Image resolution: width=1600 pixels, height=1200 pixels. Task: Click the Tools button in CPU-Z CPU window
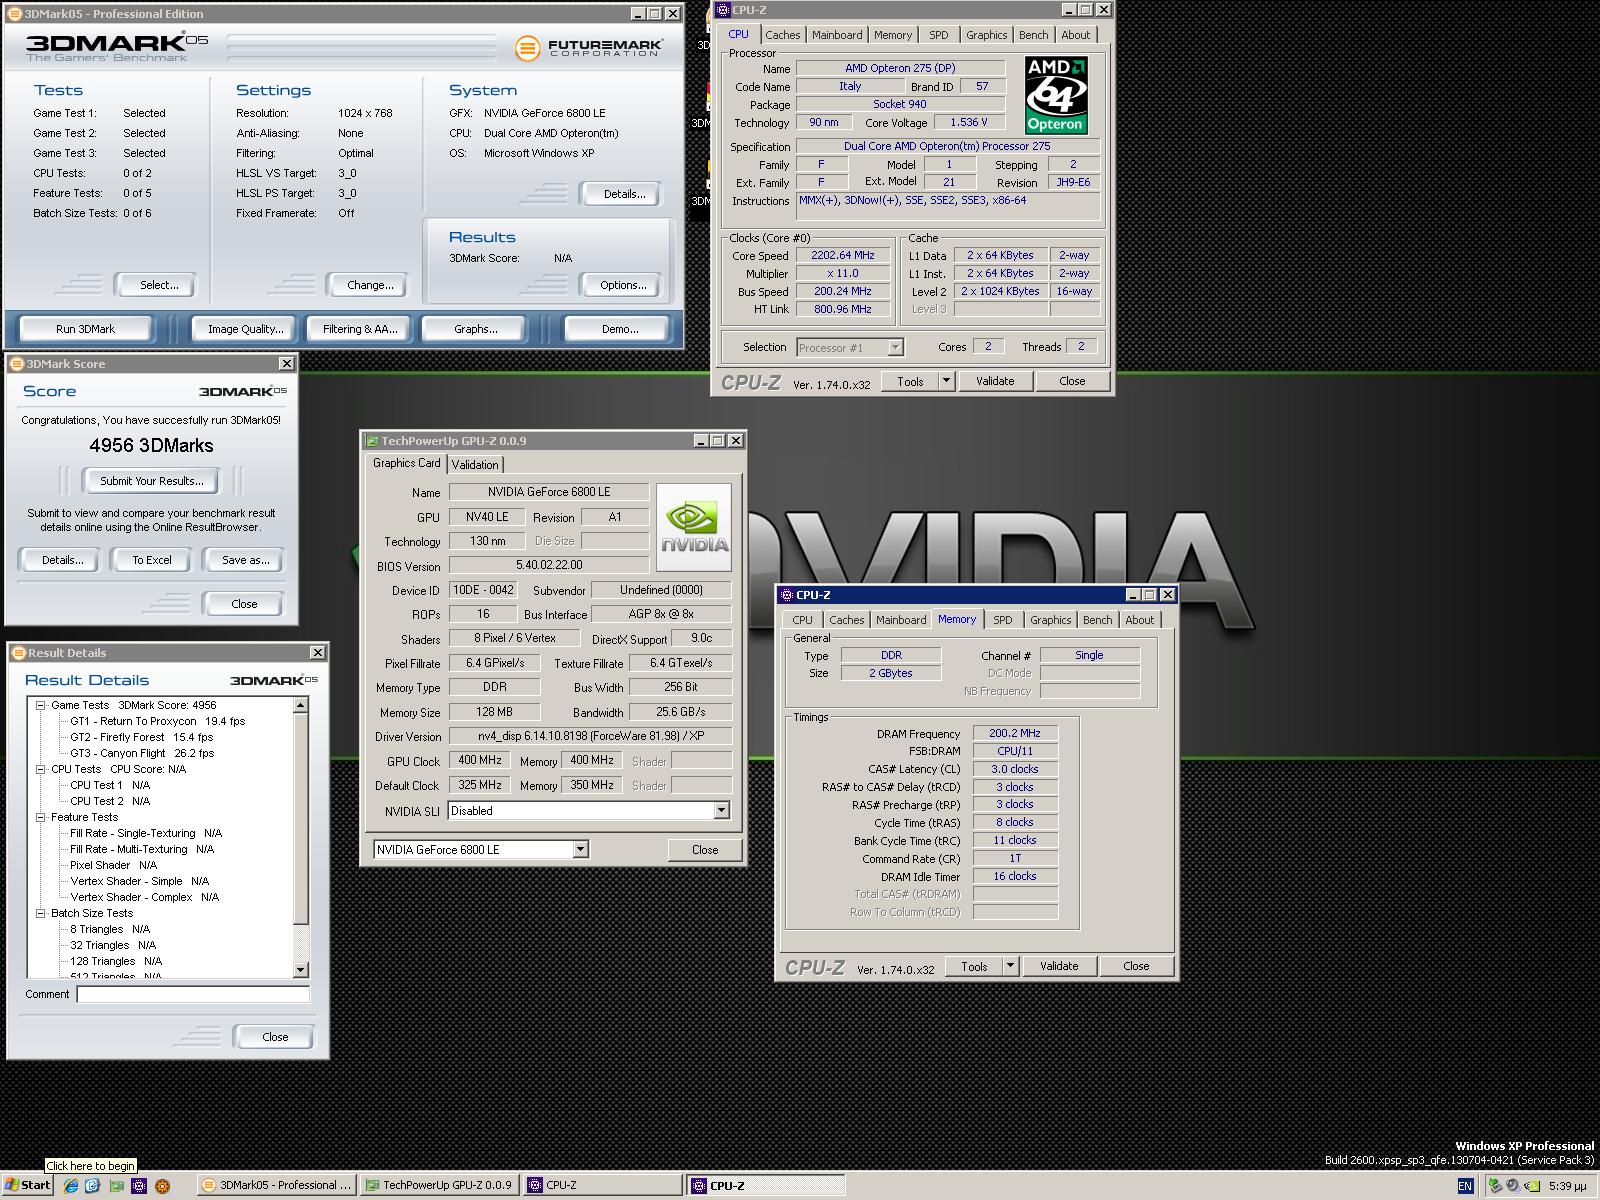(910, 381)
